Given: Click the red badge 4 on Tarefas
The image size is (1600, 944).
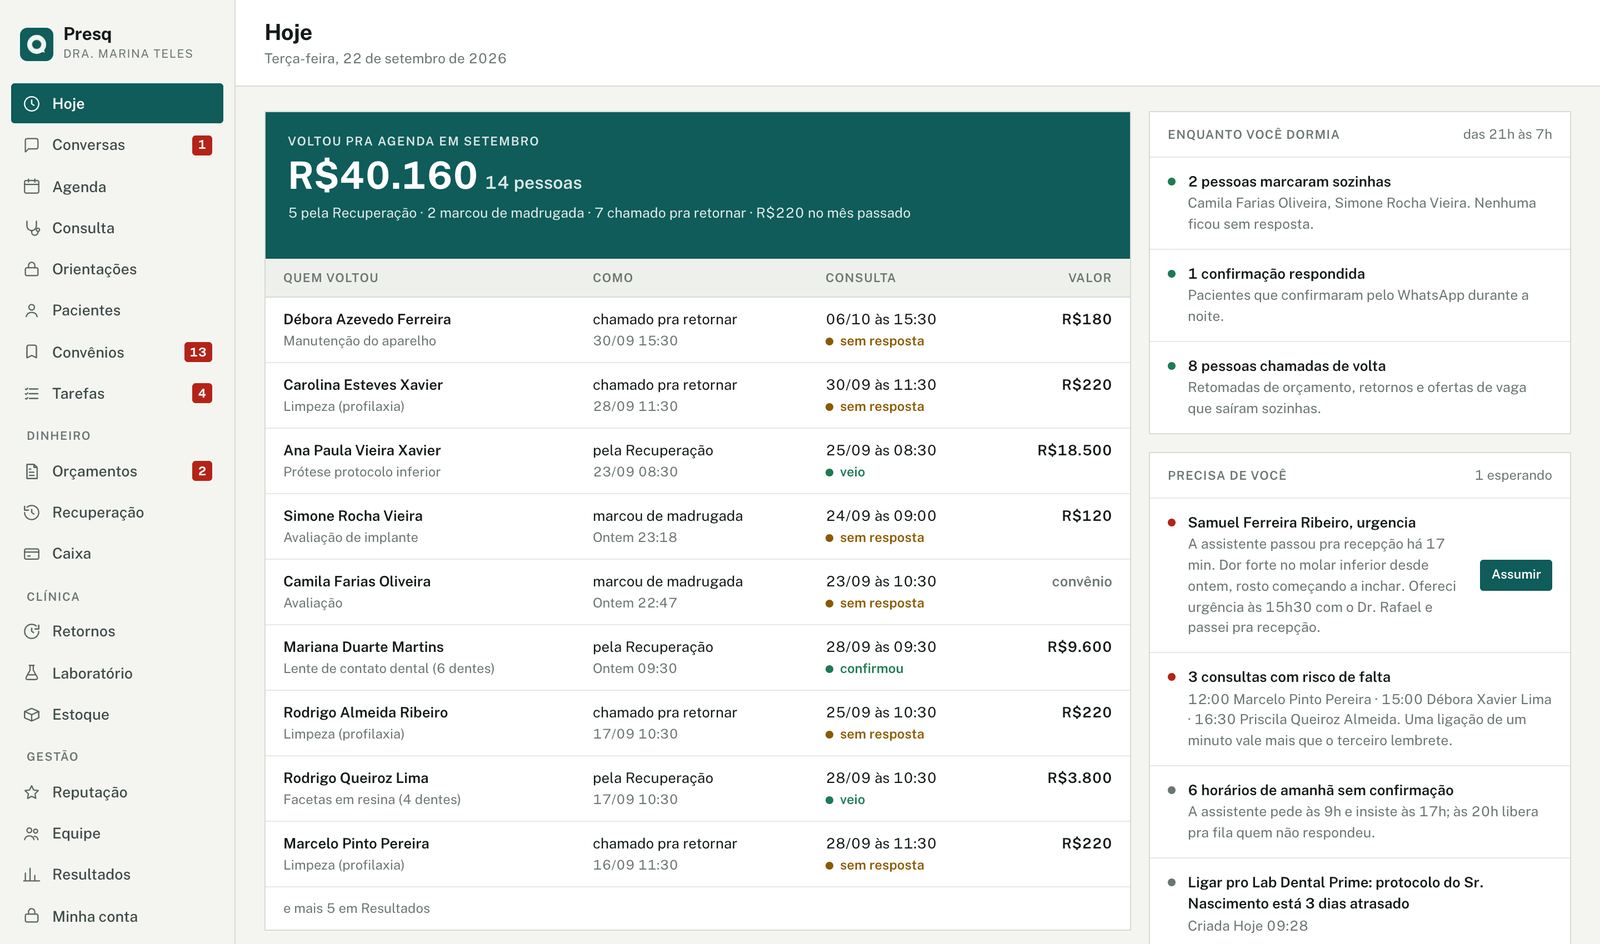Looking at the screenshot, I should (202, 394).
